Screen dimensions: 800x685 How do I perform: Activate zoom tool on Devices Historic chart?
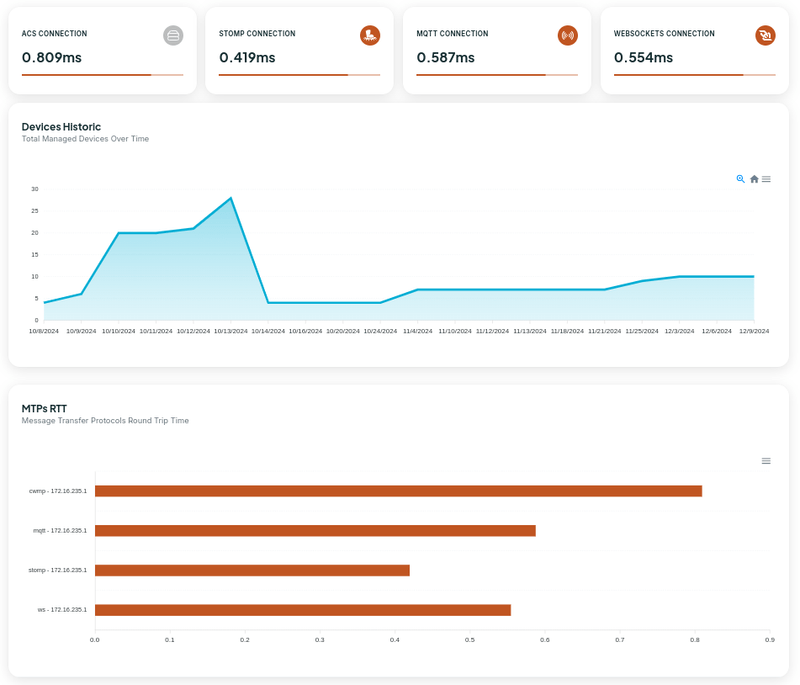click(740, 179)
